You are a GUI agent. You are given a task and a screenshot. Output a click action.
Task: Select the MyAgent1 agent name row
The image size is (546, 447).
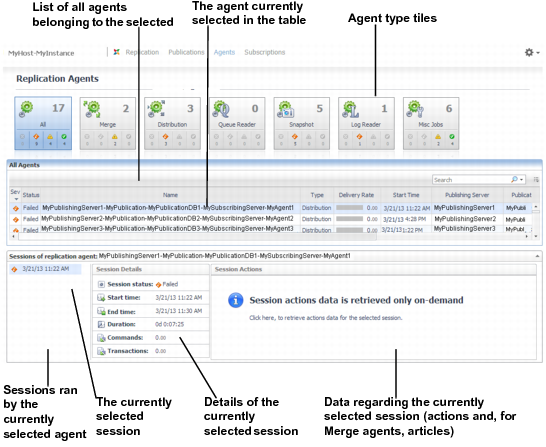pos(168,207)
